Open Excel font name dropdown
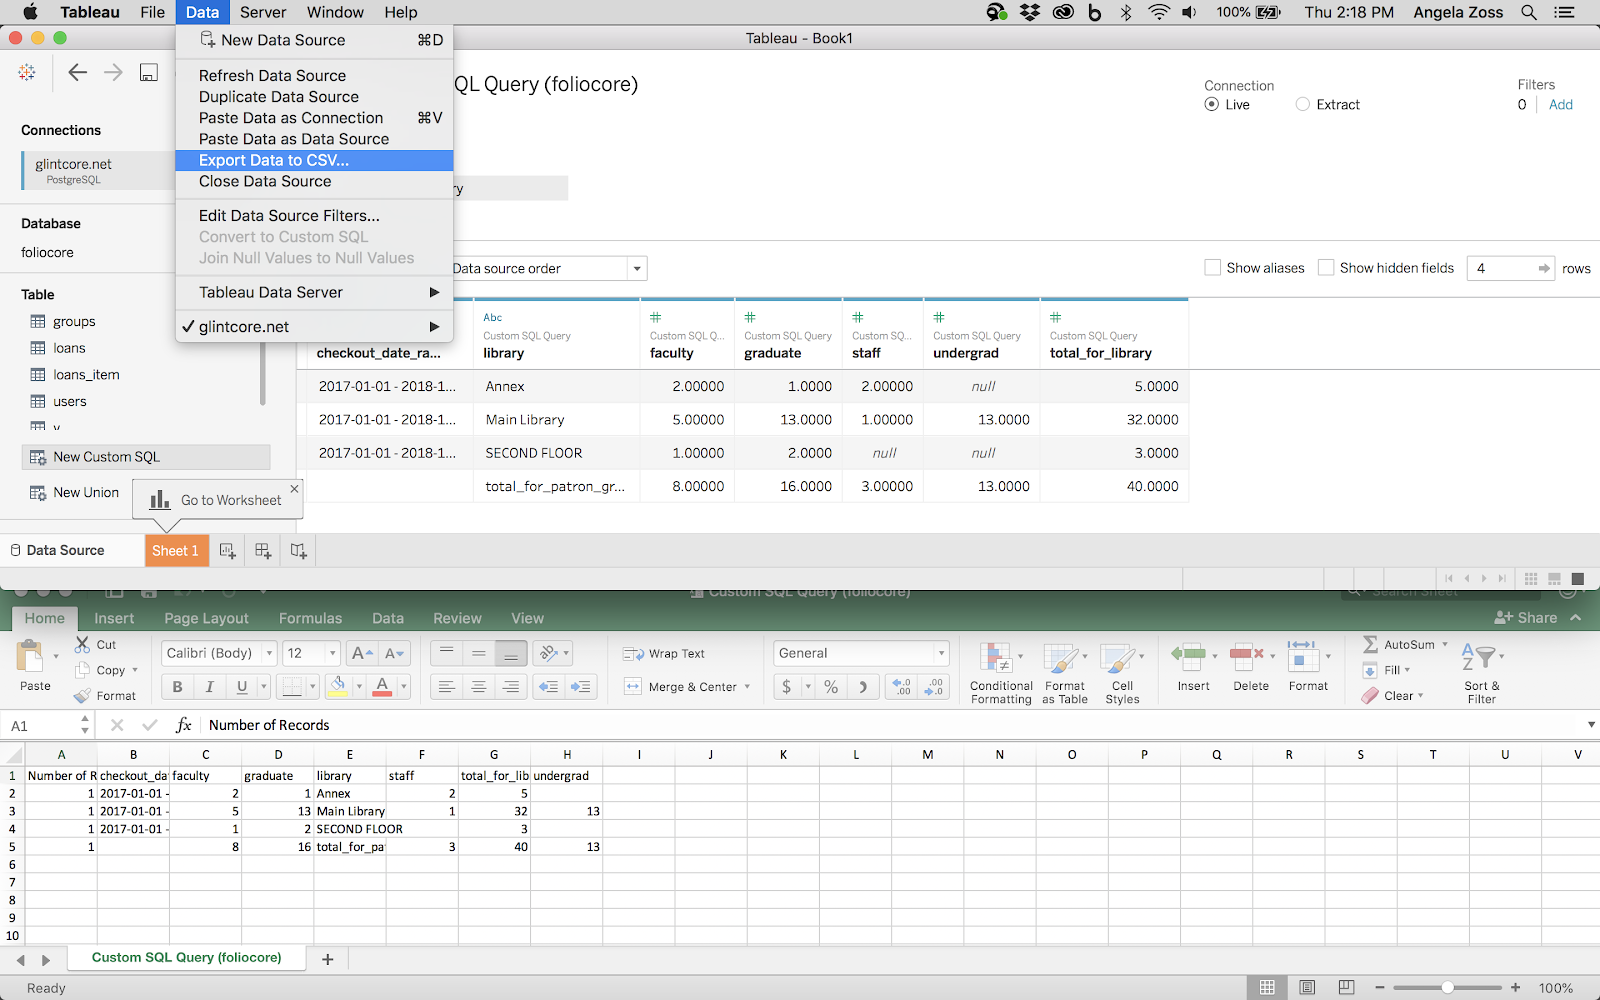This screenshot has width=1600, height=1000. [269, 653]
